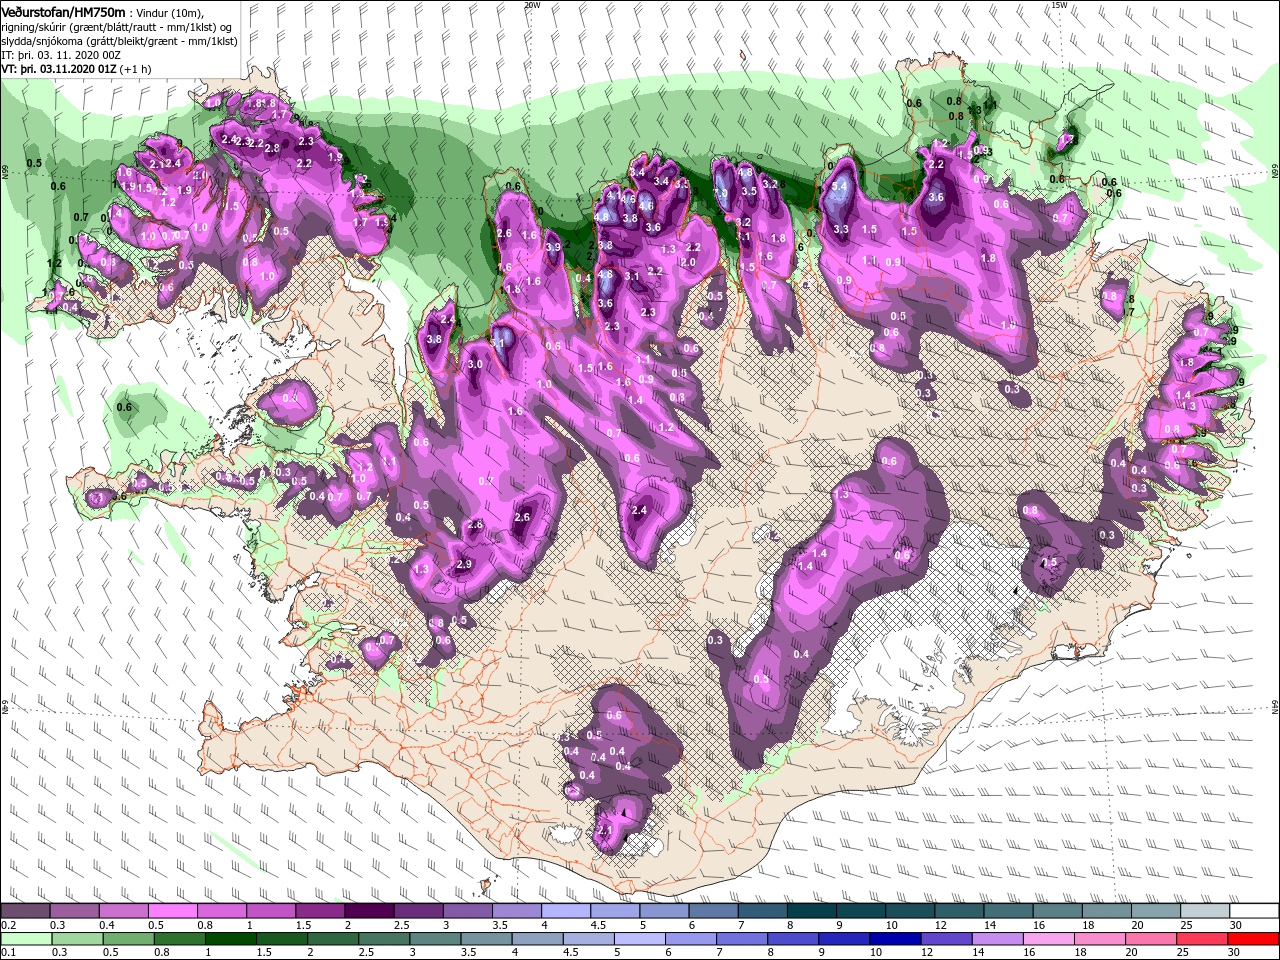Screen dimensions: 1280x960
Task: Click the '2.1' value on the southern glacier
Action: point(604,830)
